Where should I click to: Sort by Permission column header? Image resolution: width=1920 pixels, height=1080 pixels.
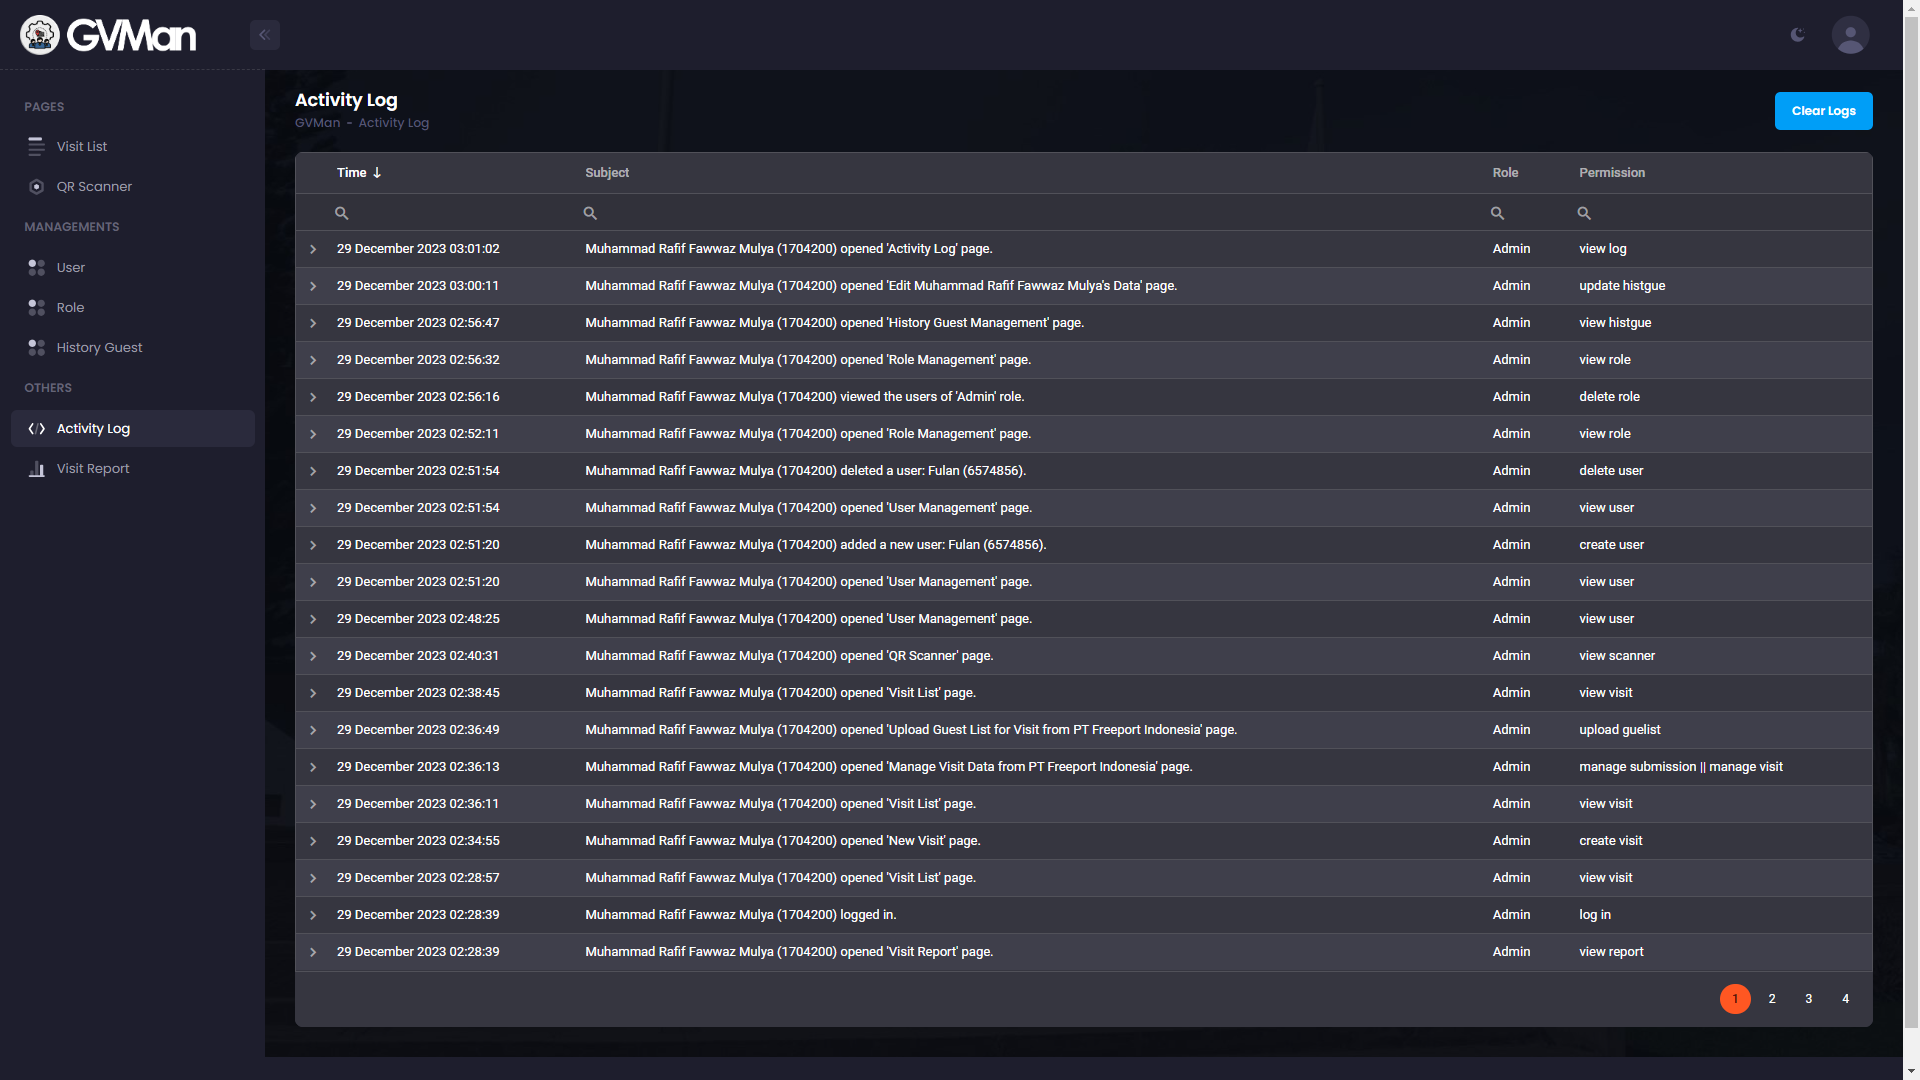pos(1612,173)
